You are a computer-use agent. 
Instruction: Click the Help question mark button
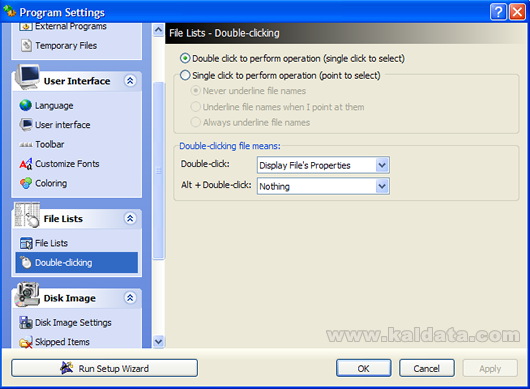(498, 12)
